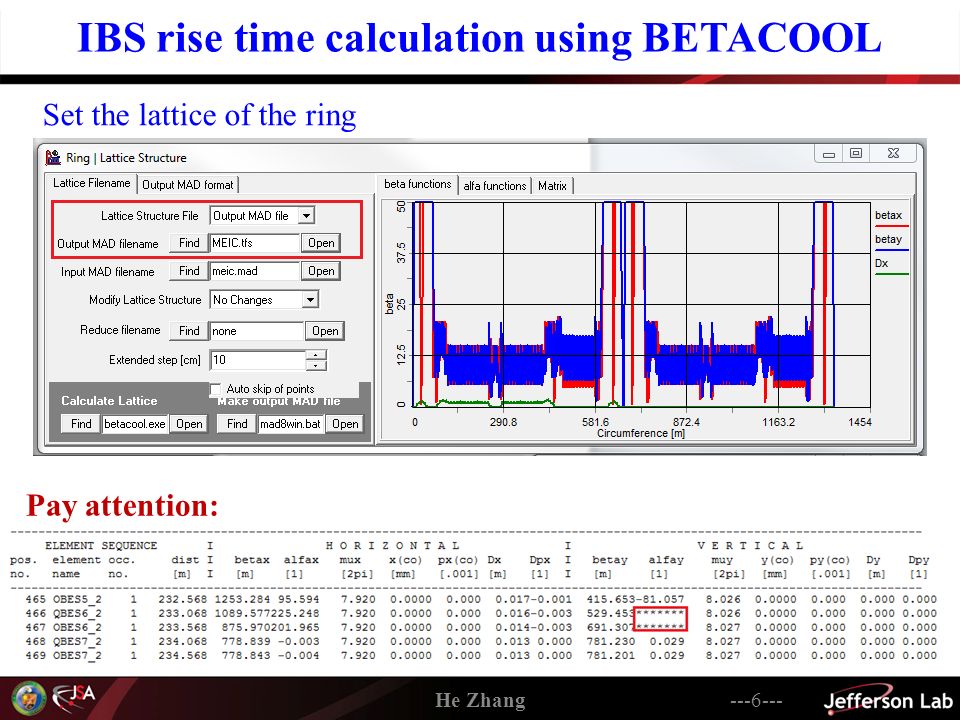The image size is (960, 720).
Task: Click Find under Make output MAD file
Action: pyautogui.click(x=237, y=424)
